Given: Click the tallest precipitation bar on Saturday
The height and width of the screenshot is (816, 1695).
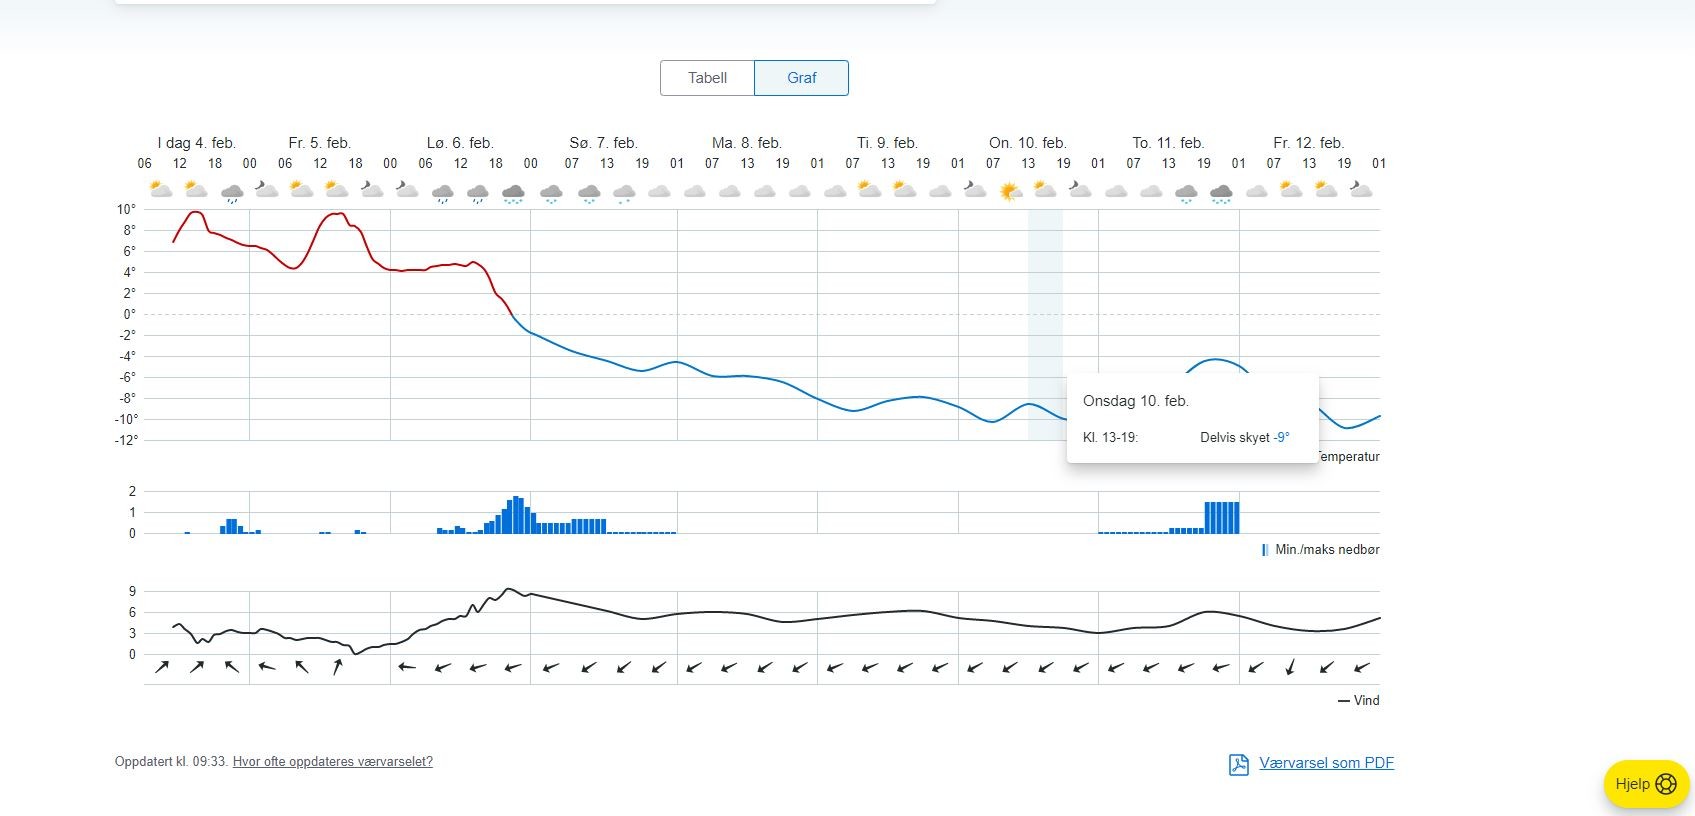Looking at the screenshot, I should pyautogui.click(x=516, y=515).
